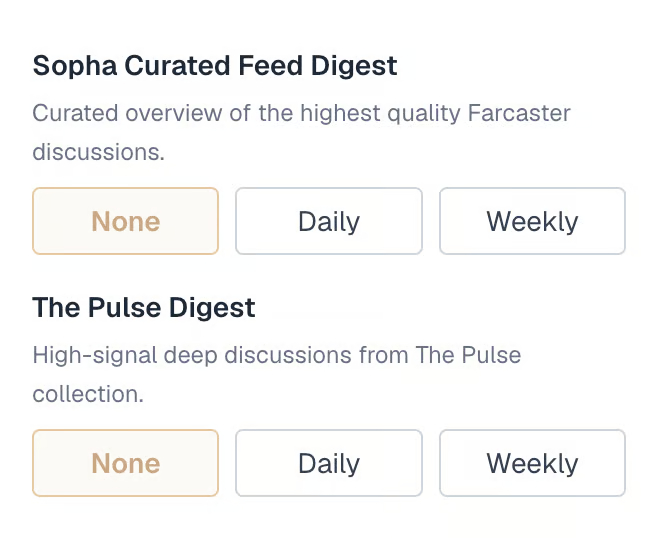Enable daily Sopha curated feed emails

329,221
